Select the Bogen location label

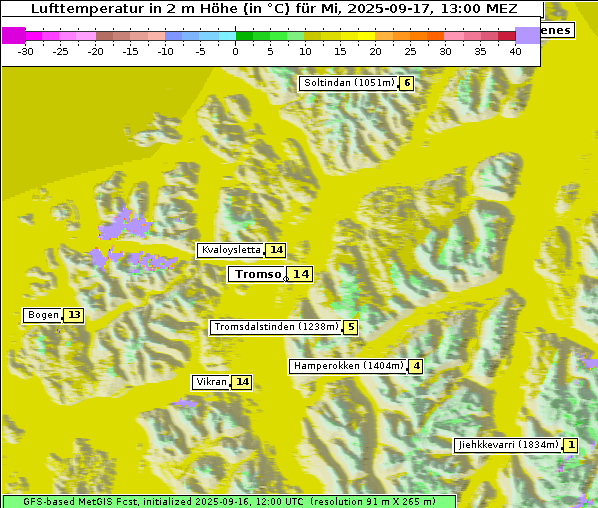[x=43, y=315]
